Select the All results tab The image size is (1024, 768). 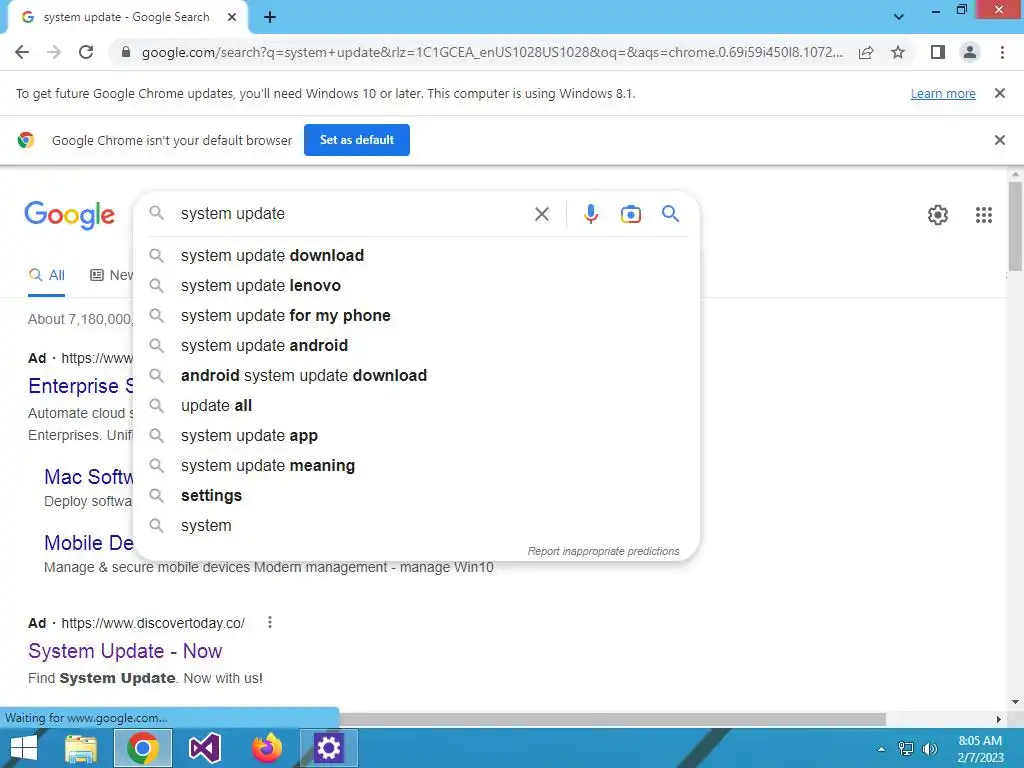coord(47,275)
